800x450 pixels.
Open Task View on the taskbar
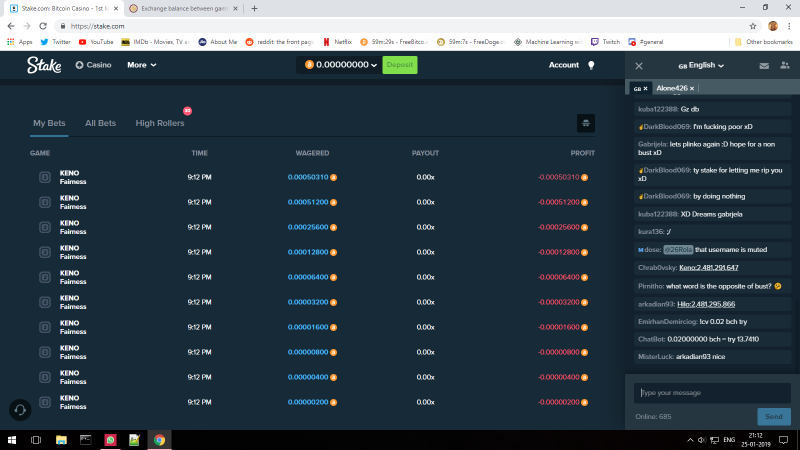[x=36, y=440]
